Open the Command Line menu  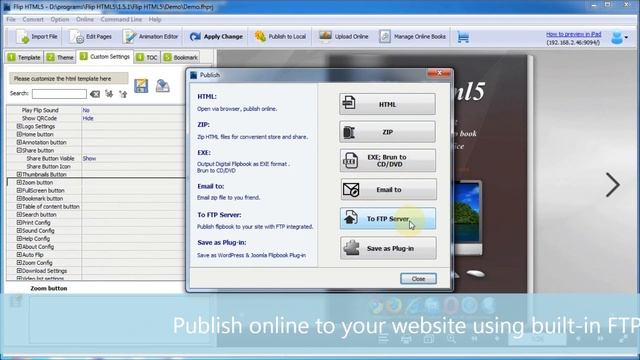(x=121, y=19)
